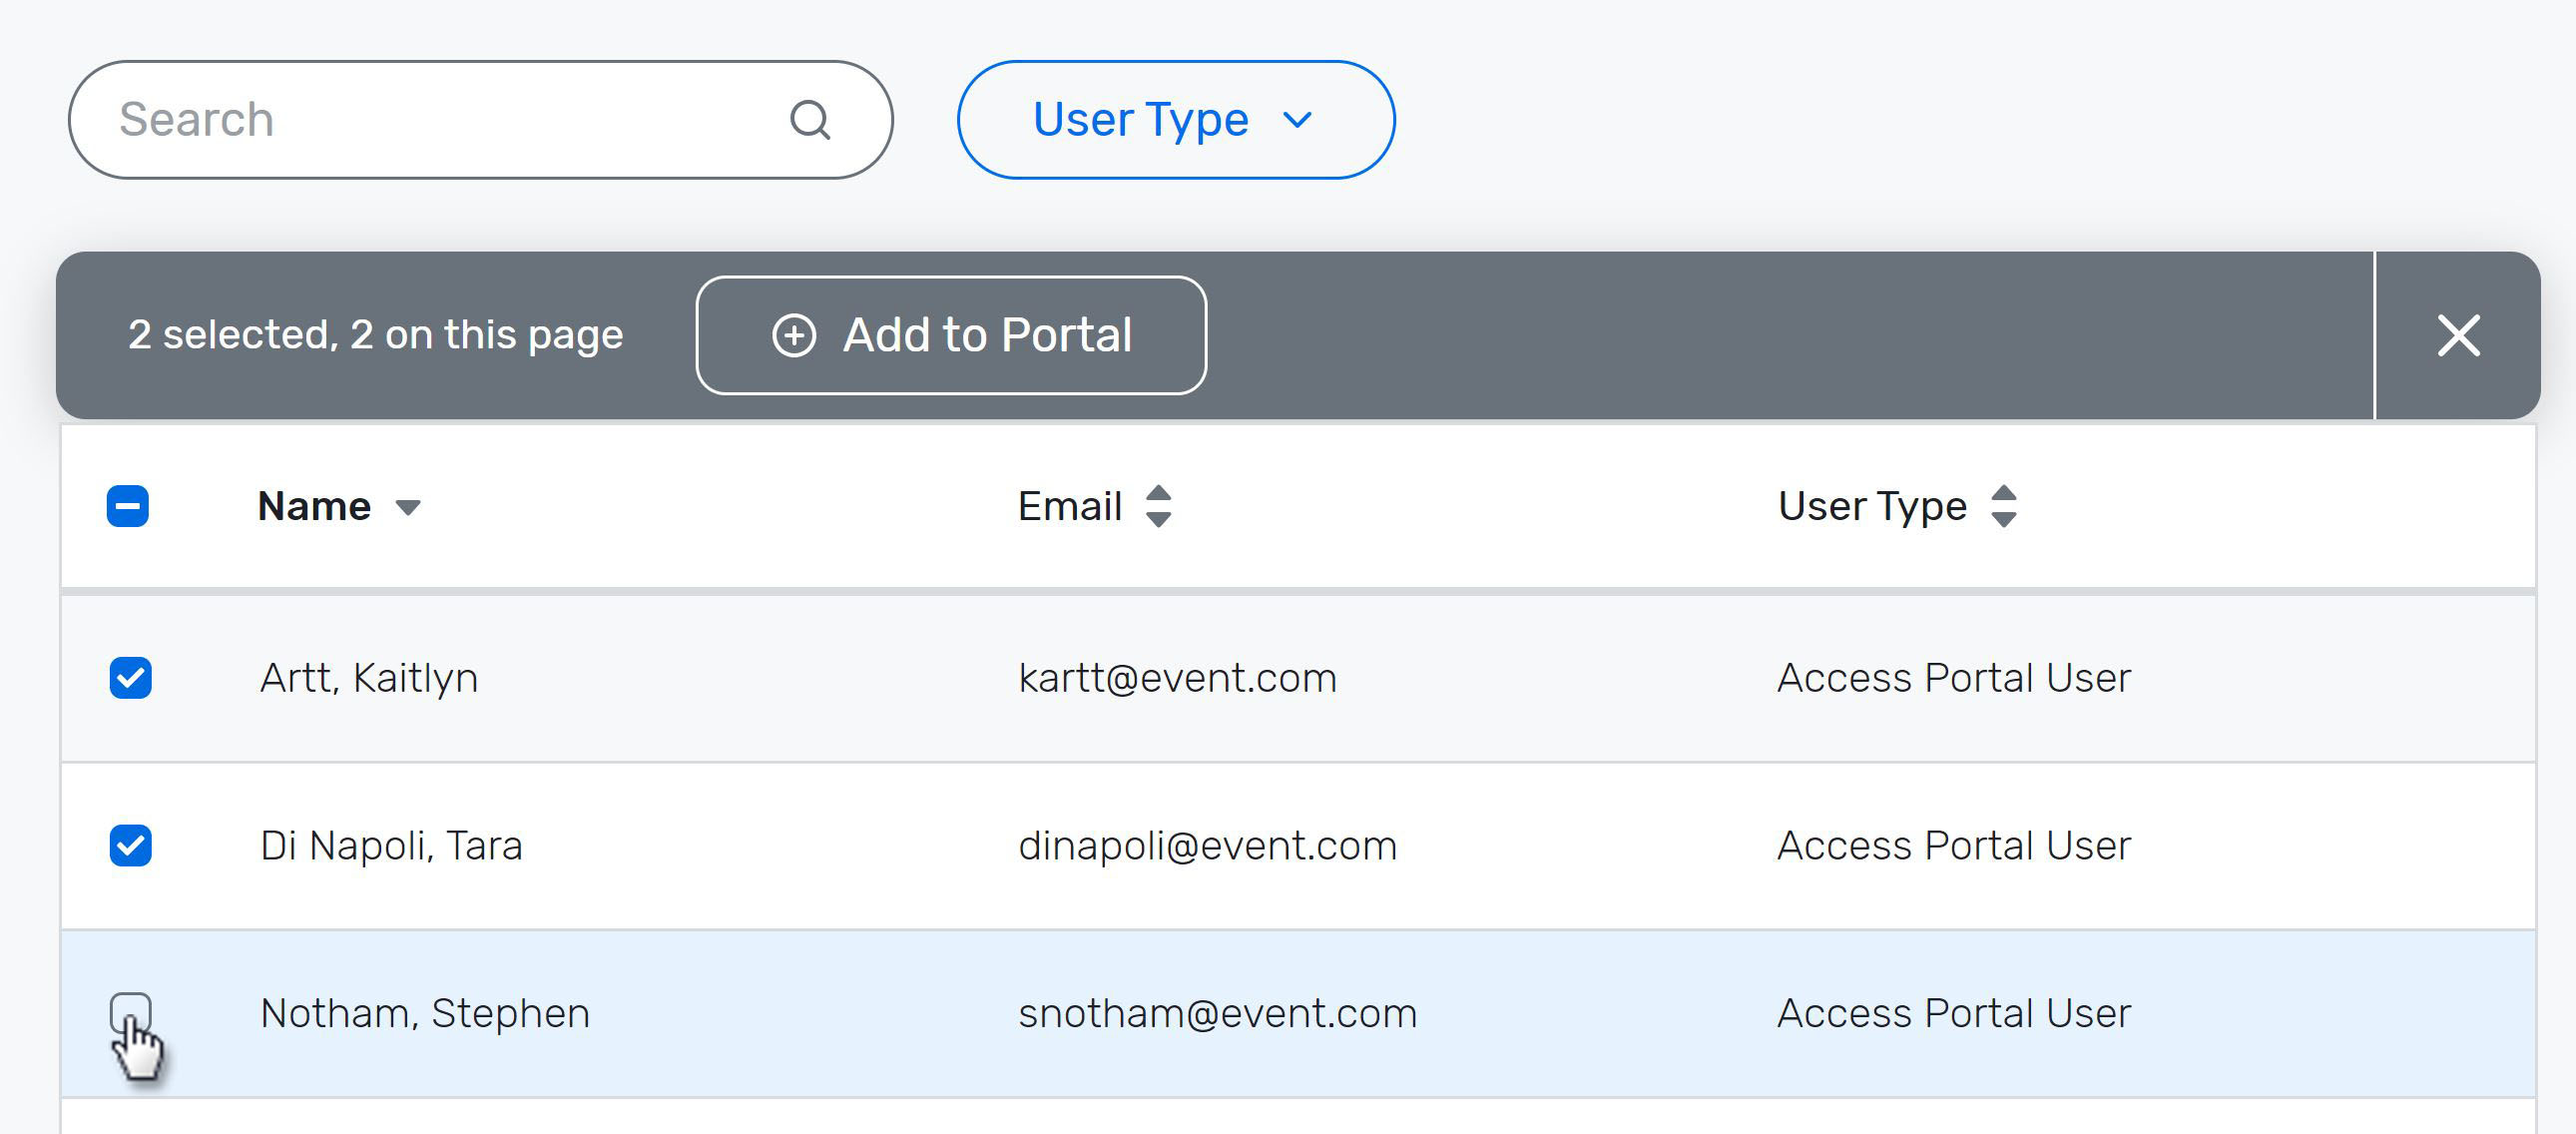Expand sorting options on the Email header
The height and width of the screenshot is (1134, 2576).
(x=1160, y=507)
